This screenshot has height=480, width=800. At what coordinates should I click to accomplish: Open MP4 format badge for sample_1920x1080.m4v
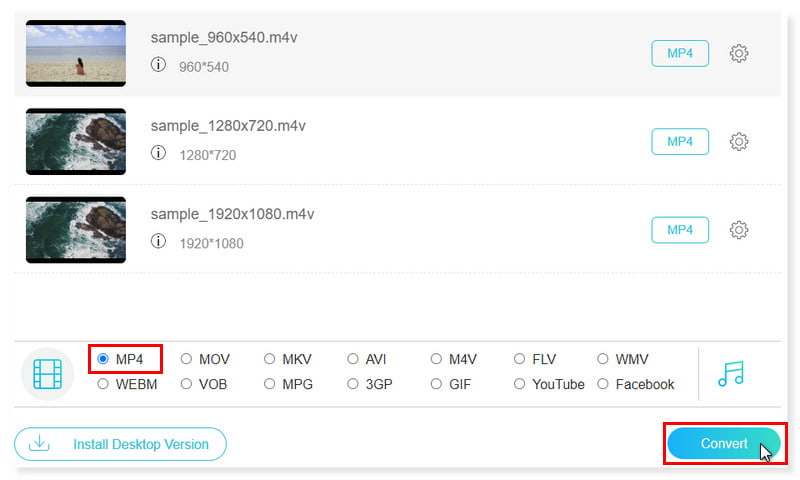click(680, 230)
